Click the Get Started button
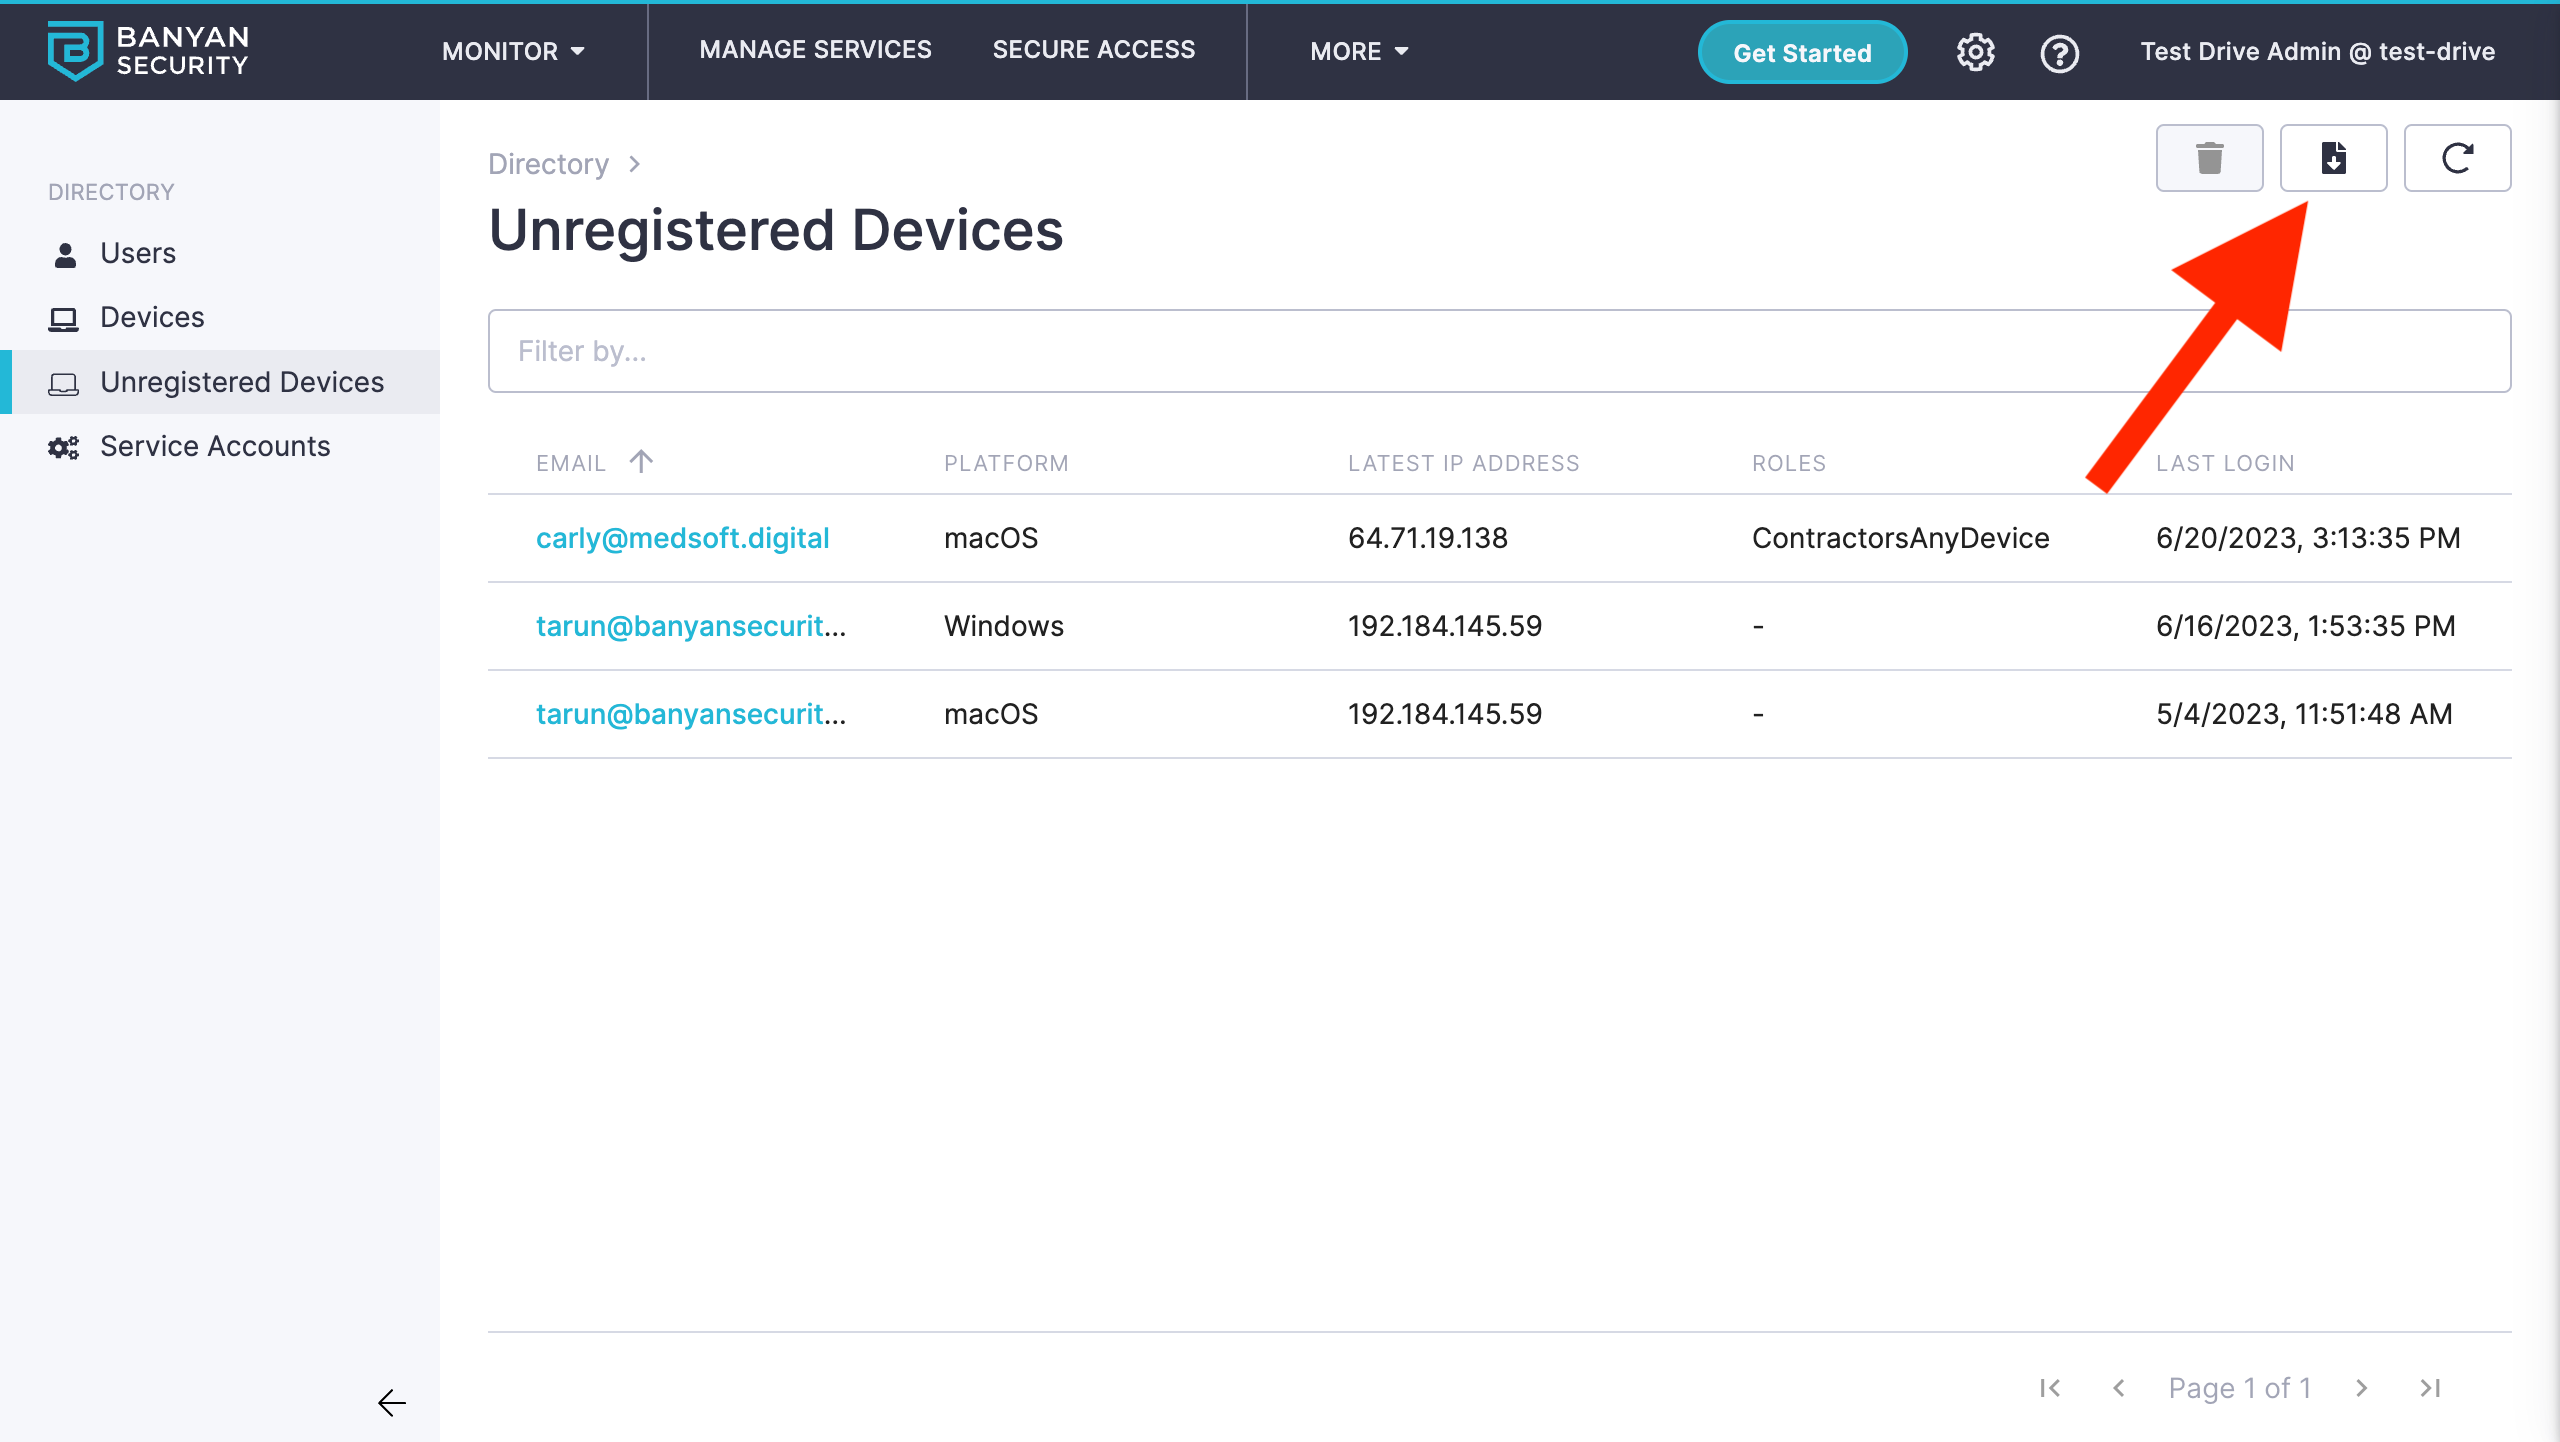 coord(1802,52)
